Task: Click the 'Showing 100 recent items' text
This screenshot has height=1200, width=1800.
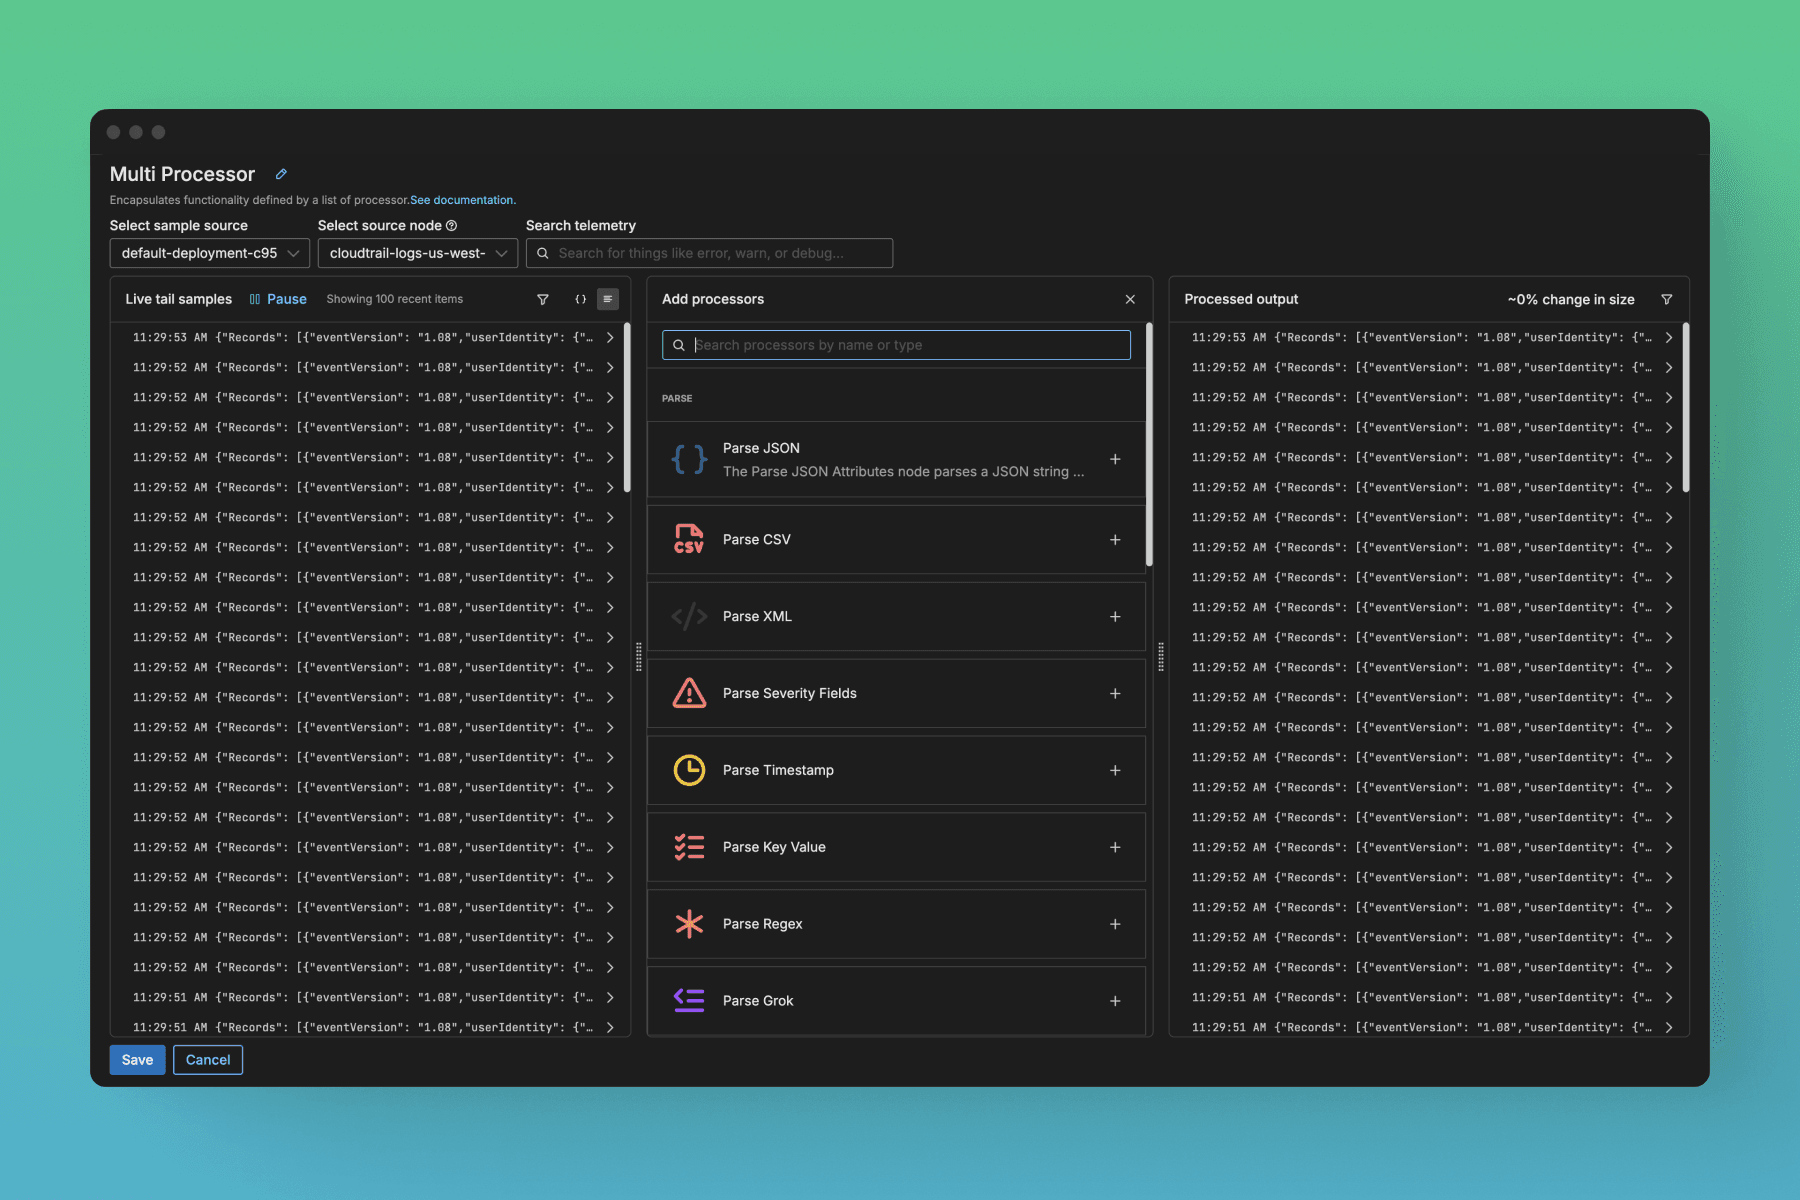Action: coord(395,299)
